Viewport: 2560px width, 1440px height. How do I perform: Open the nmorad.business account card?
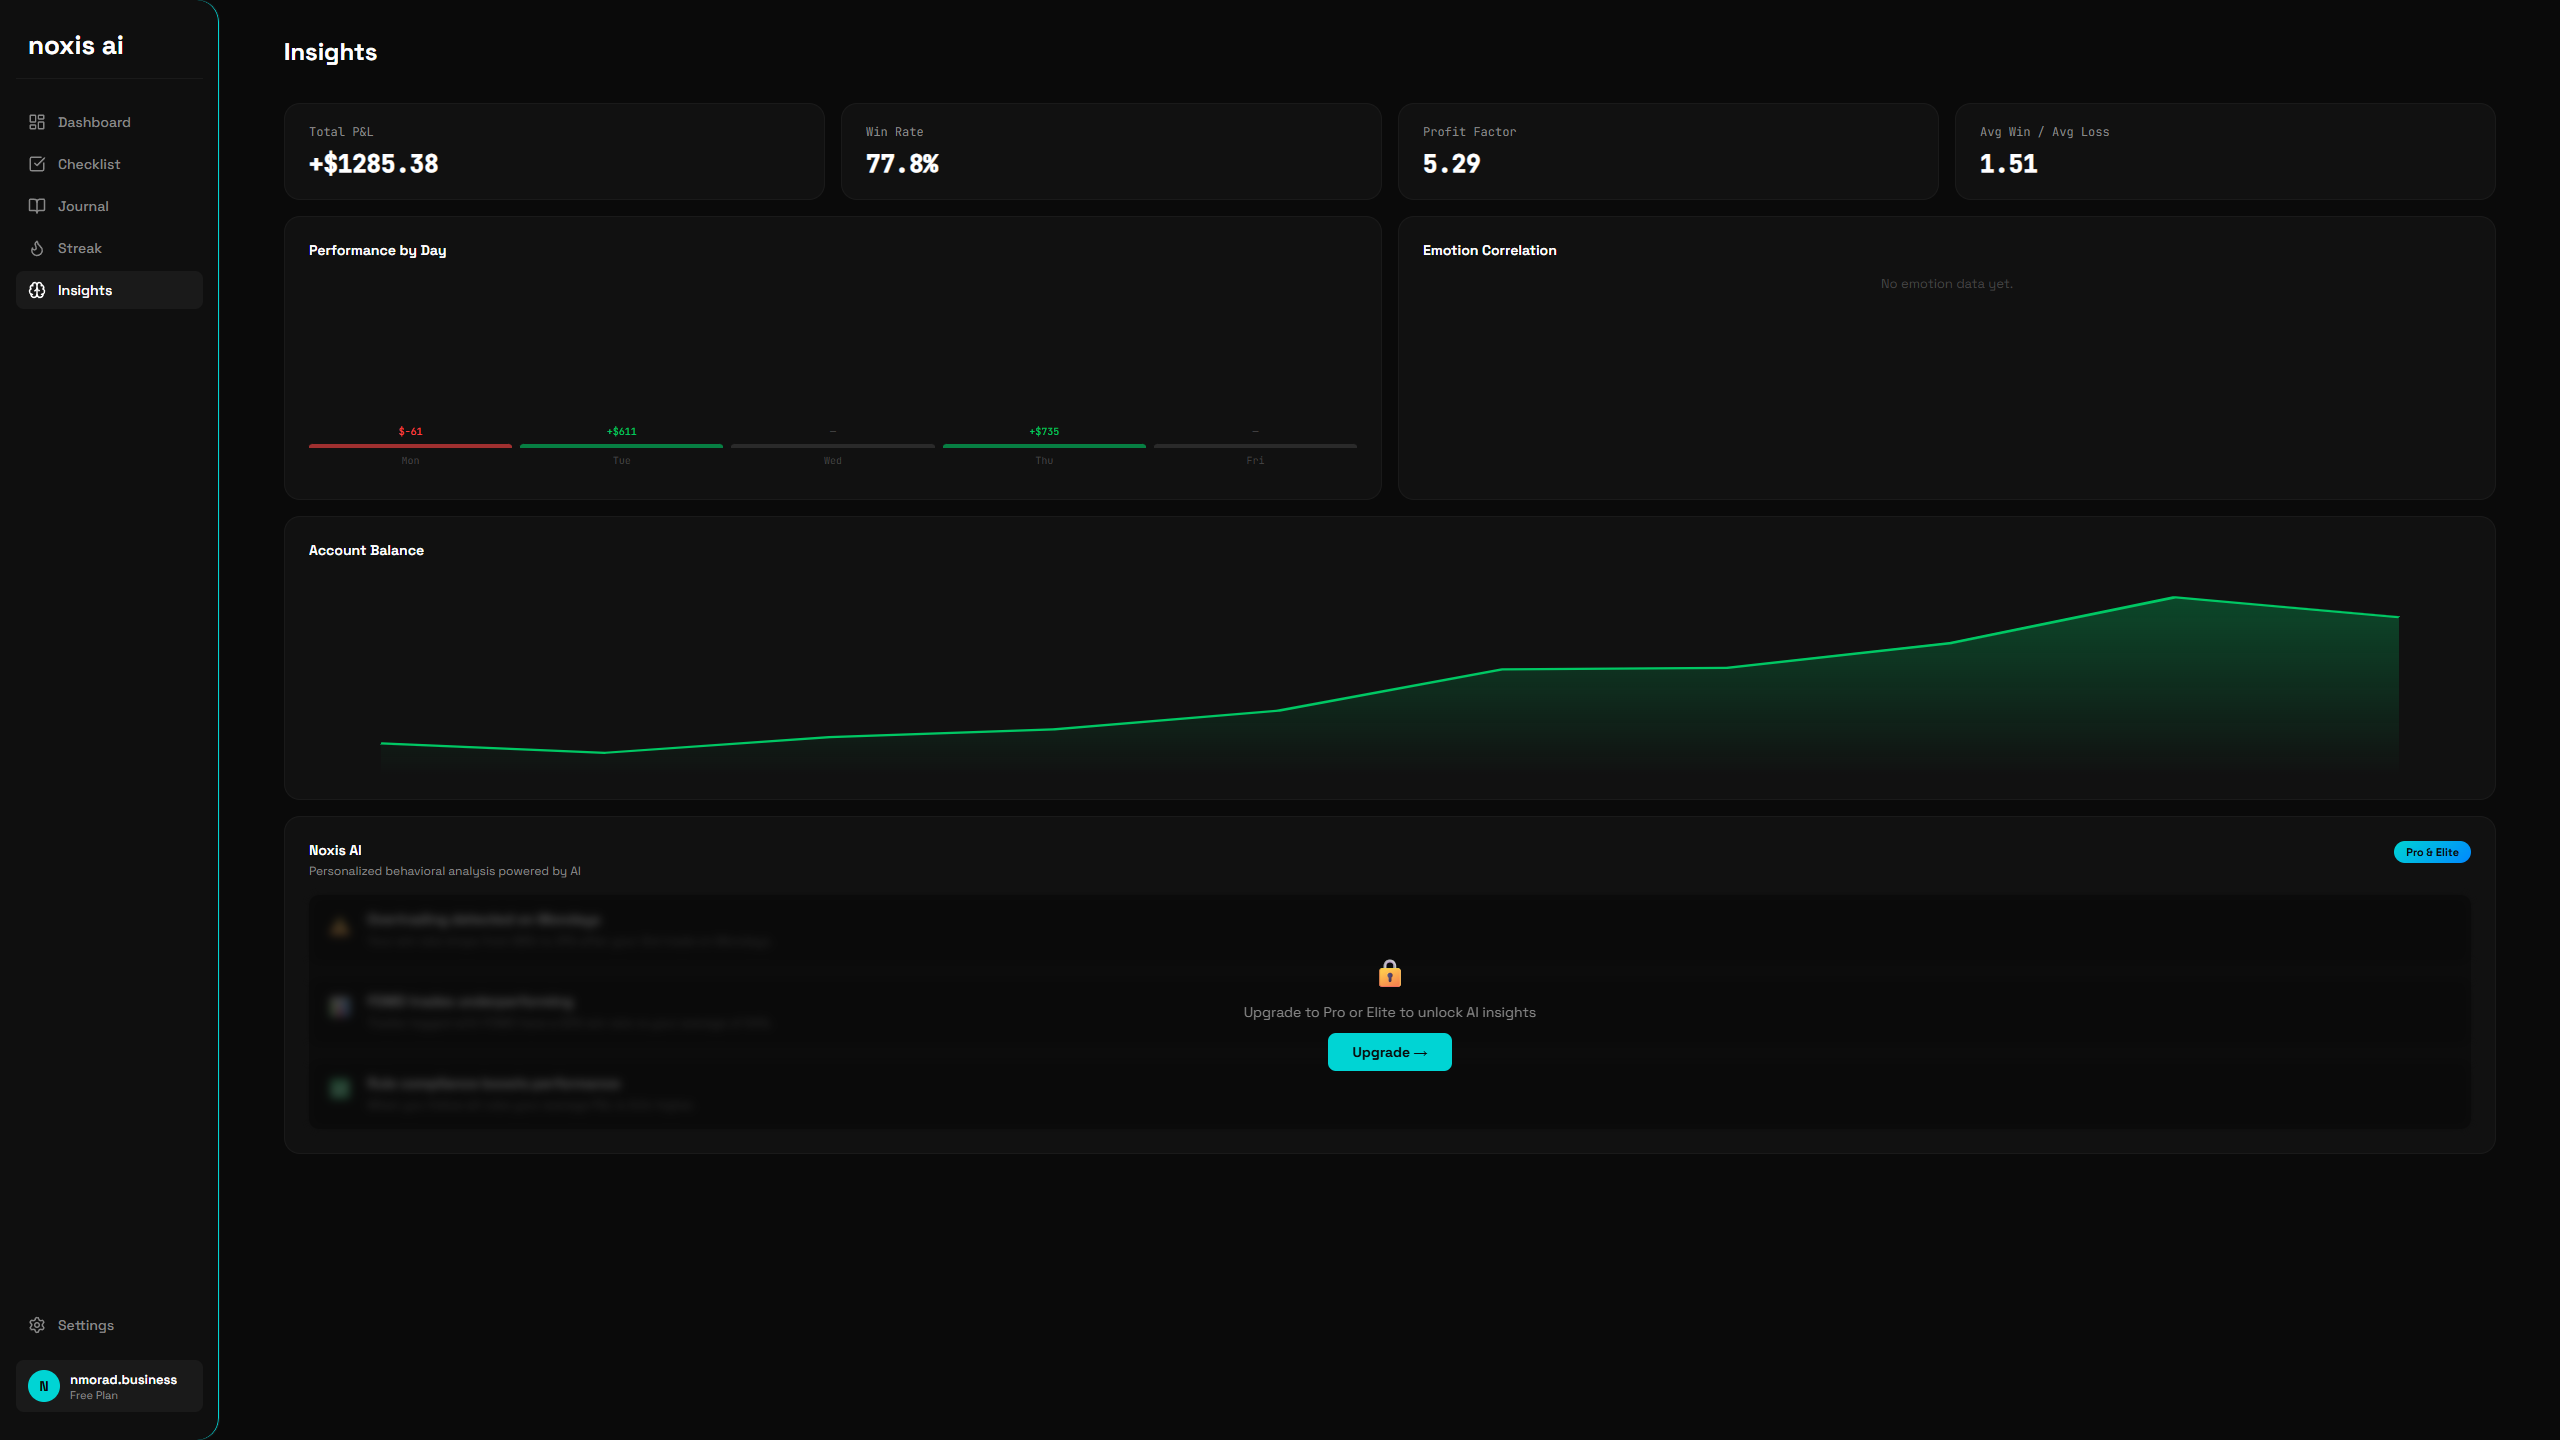(x=109, y=1386)
